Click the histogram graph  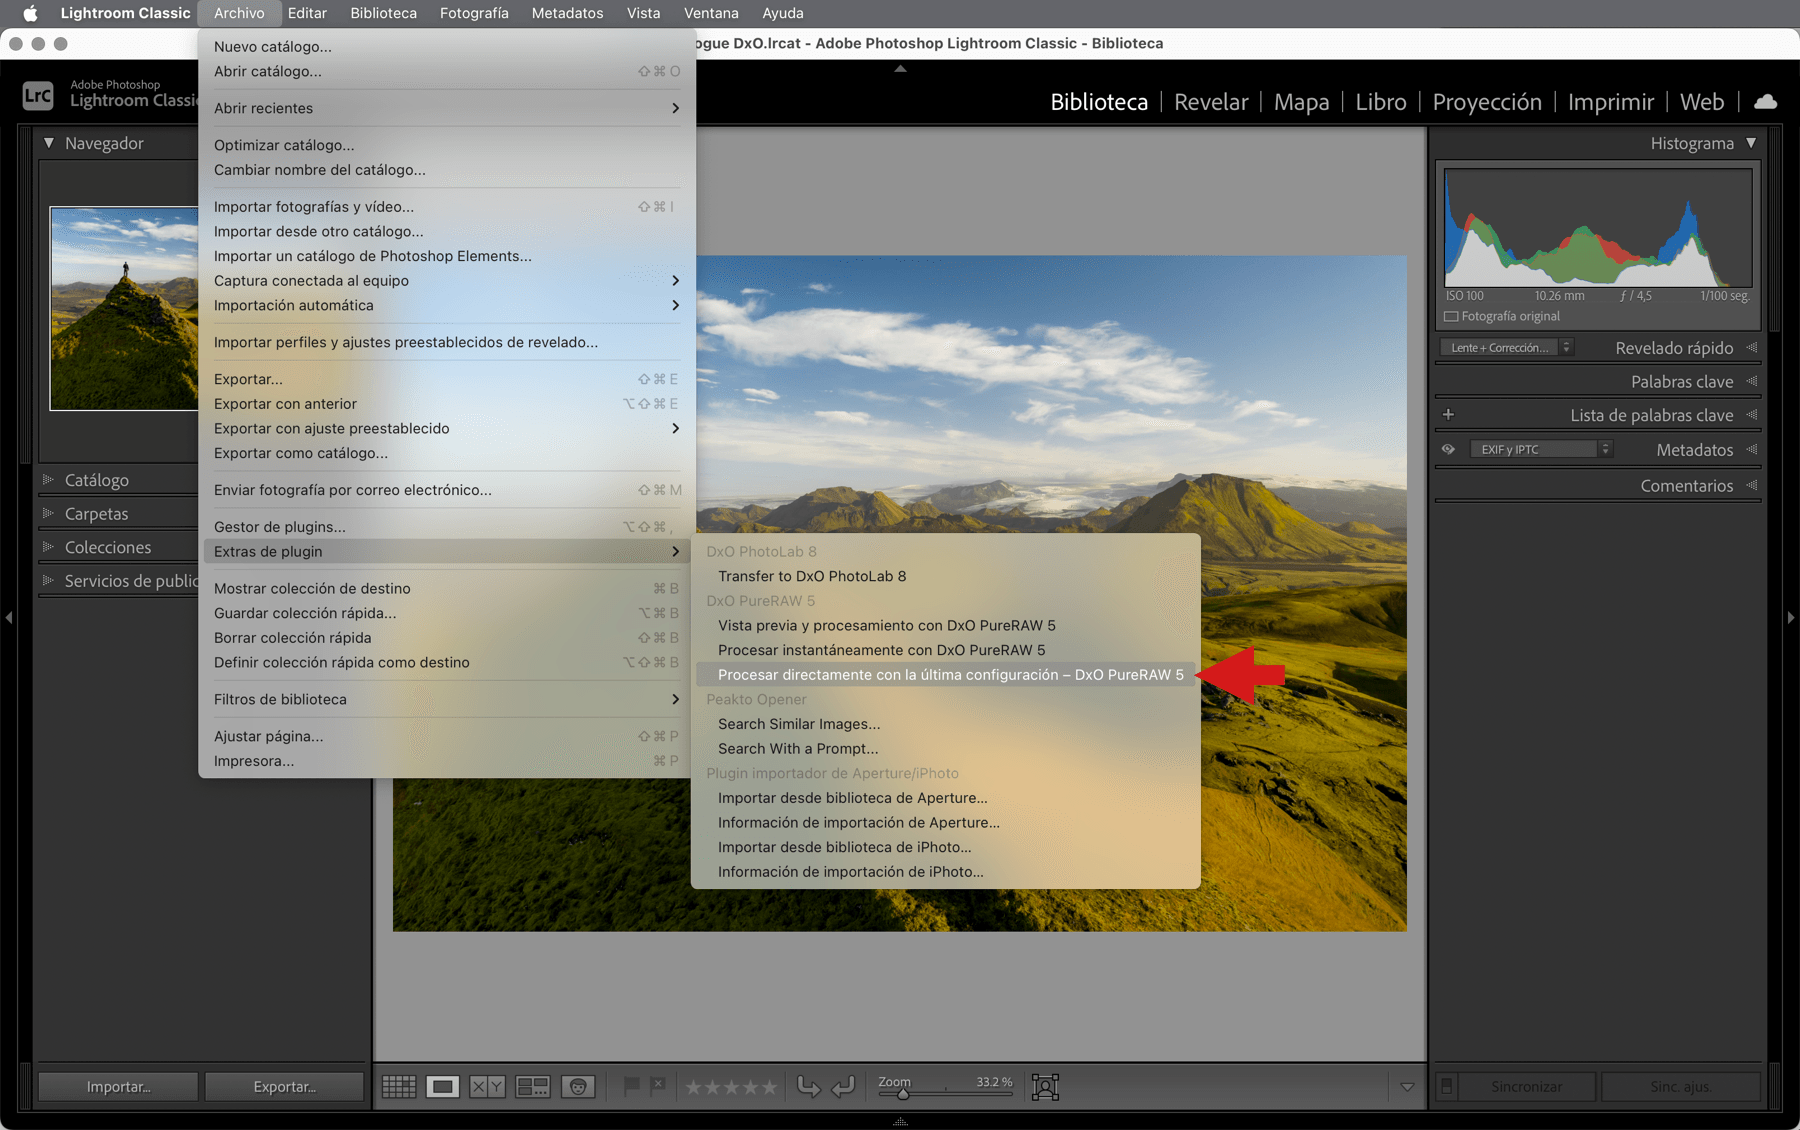pyautogui.click(x=1598, y=227)
